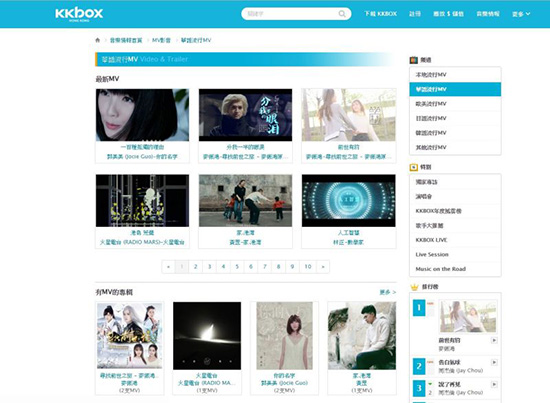This screenshot has width=550, height=403.
Task: Click the search magnifier icon
Action: (x=342, y=14)
